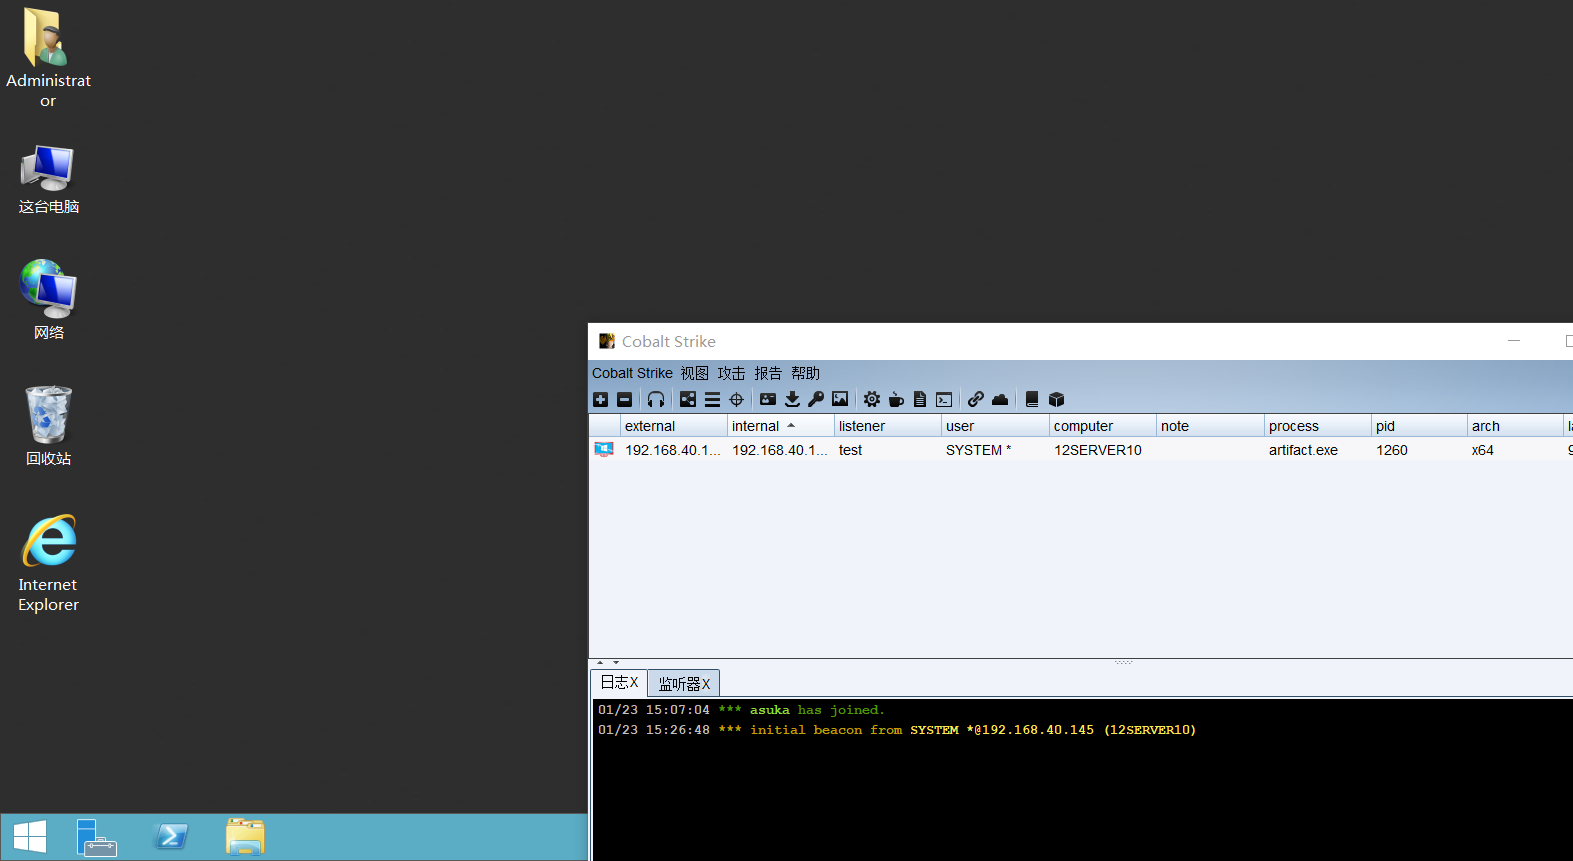
Task: Select the beacon session computer icon
Action: point(604,450)
